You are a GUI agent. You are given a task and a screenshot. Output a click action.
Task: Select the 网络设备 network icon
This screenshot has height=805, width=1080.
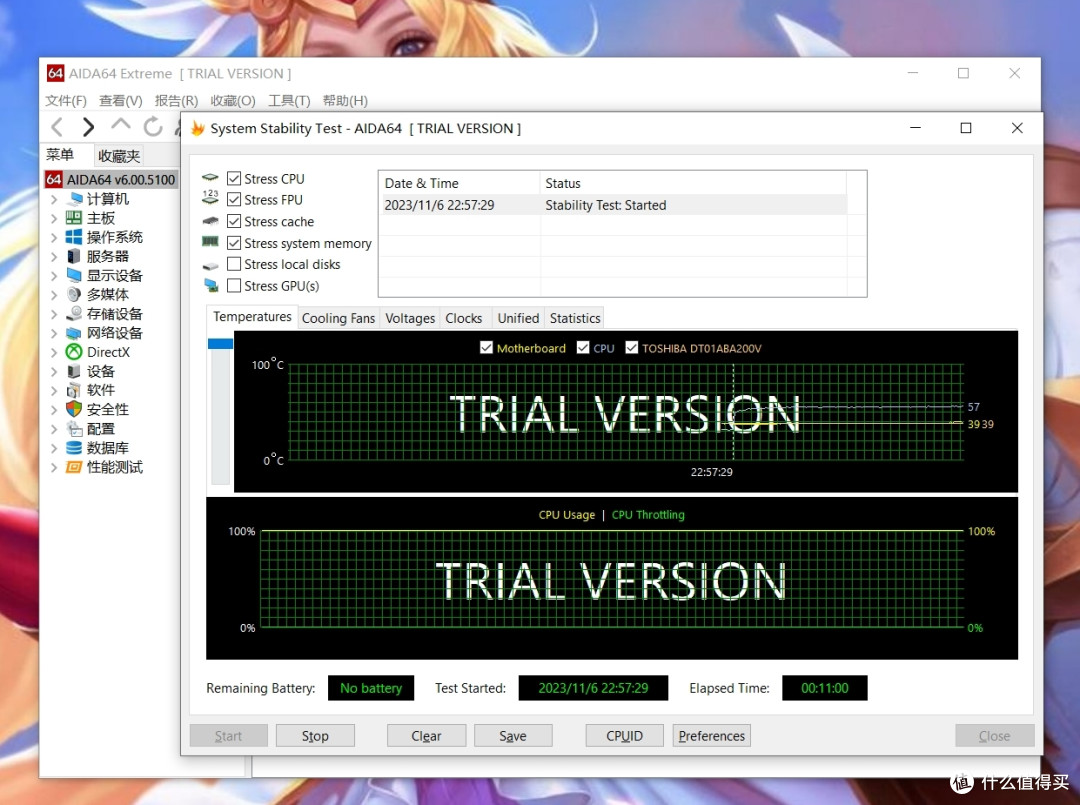pyautogui.click(x=74, y=333)
